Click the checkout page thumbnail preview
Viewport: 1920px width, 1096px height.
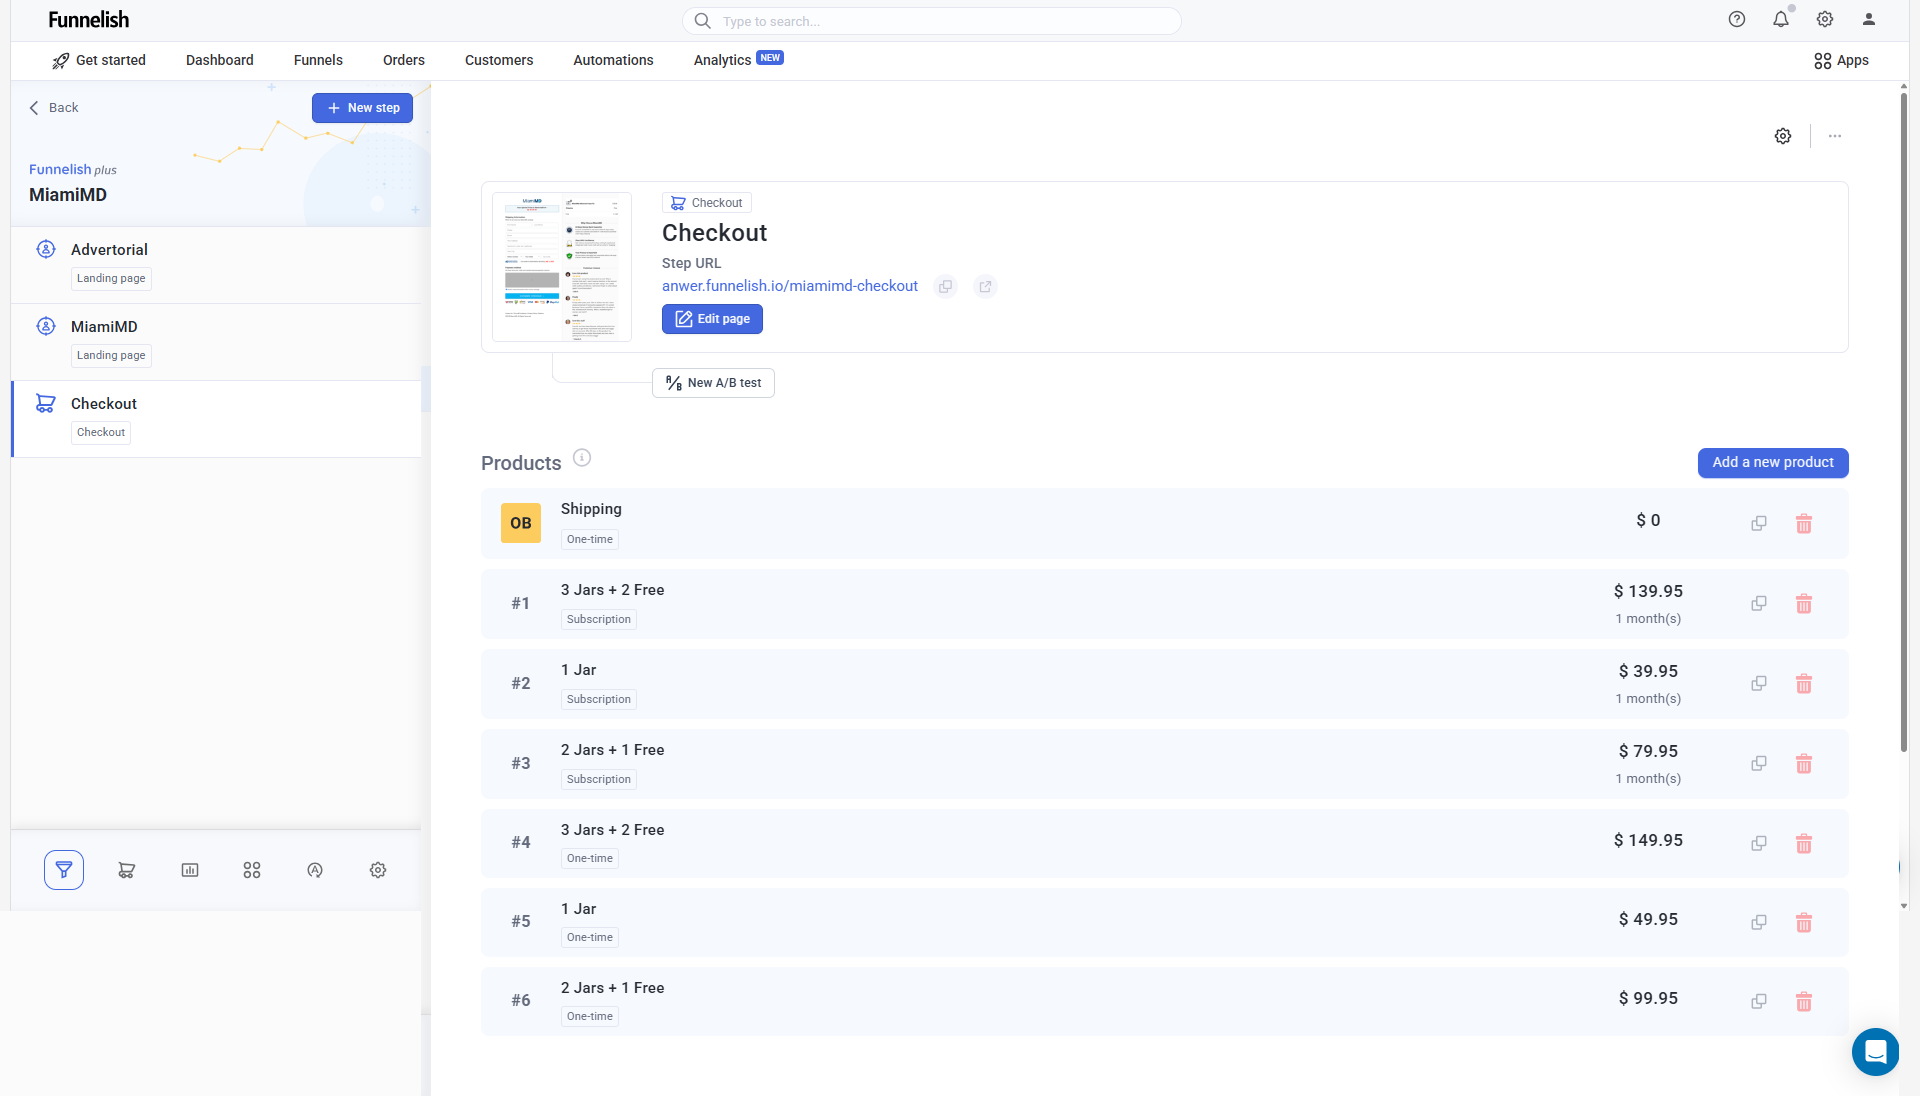(x=562, y=267)
